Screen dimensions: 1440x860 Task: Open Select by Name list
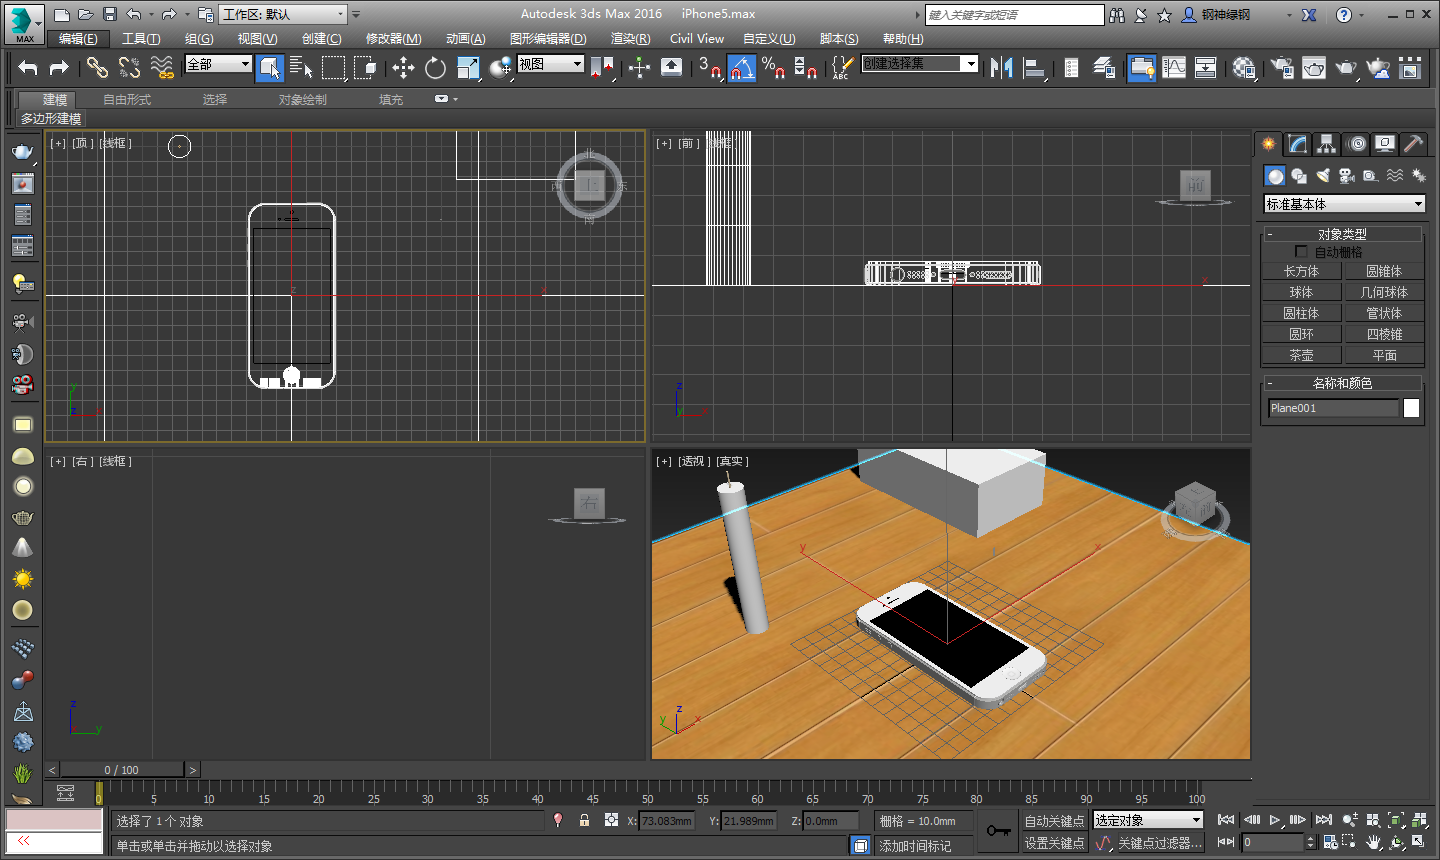tap(301, 67)
